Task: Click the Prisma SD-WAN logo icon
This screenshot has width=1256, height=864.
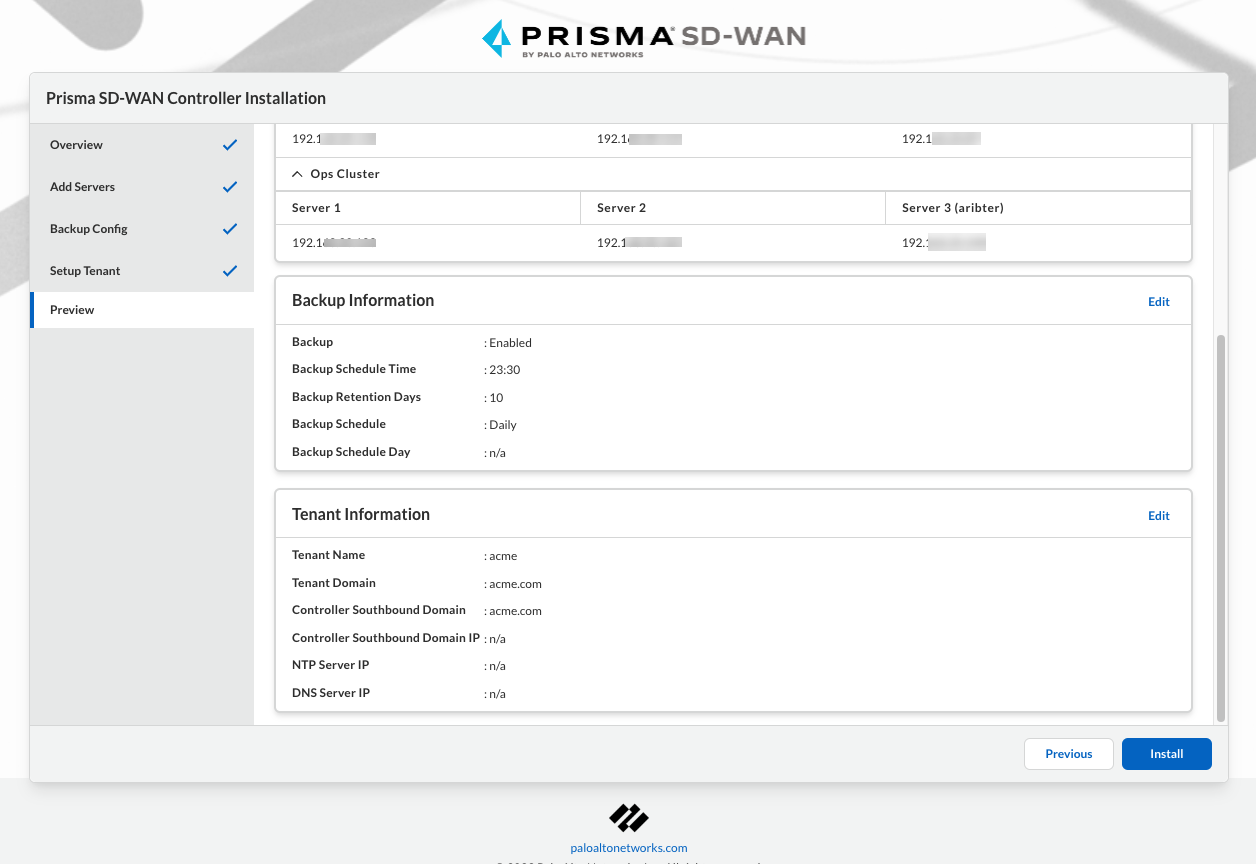Action: (x=497, y=38)
